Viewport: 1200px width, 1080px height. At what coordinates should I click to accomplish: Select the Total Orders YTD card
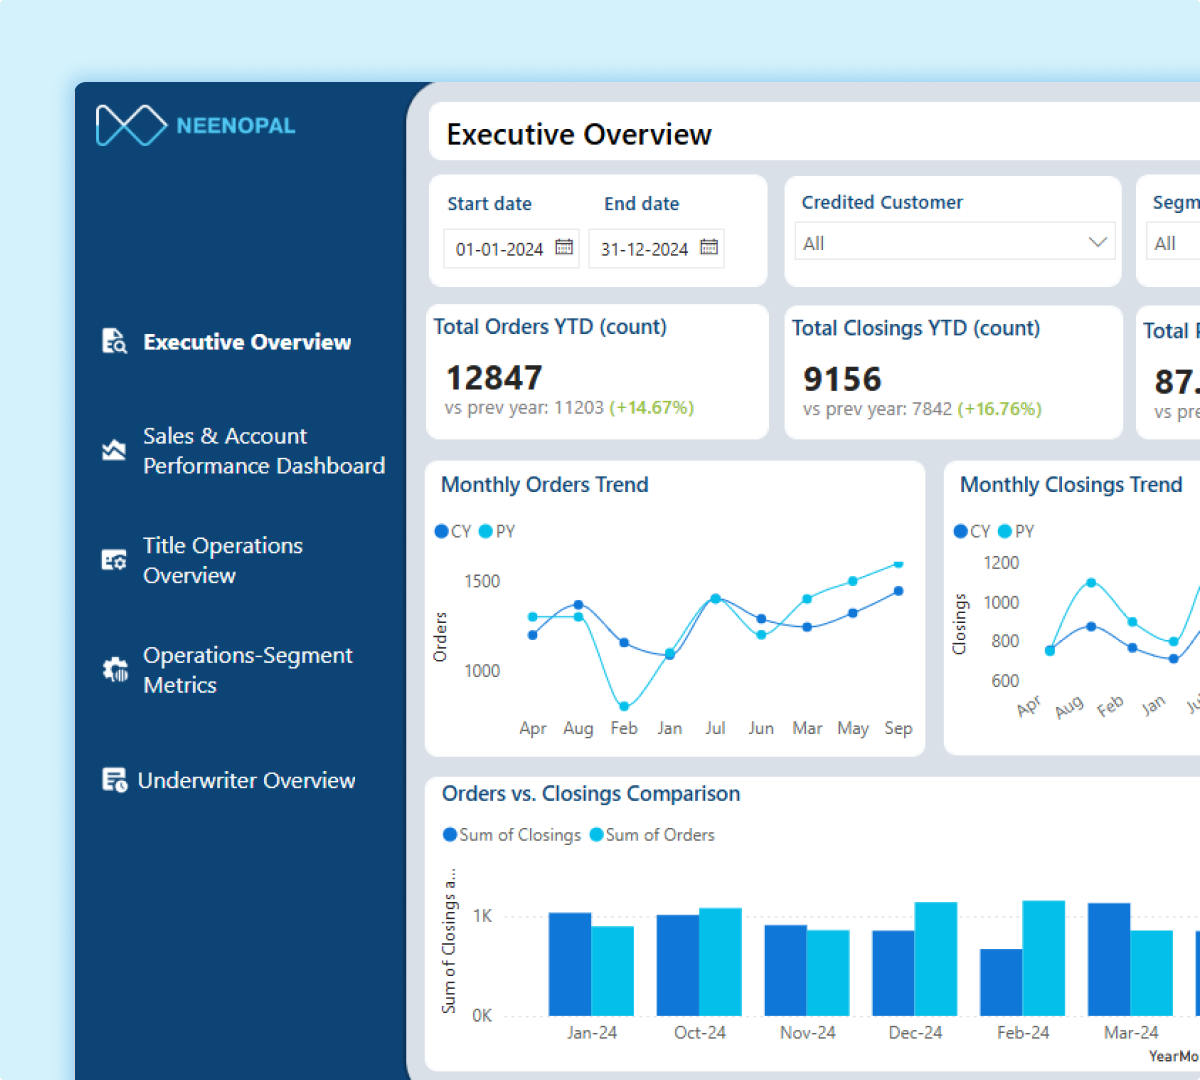pyautogui.click(x=596, y=371)
